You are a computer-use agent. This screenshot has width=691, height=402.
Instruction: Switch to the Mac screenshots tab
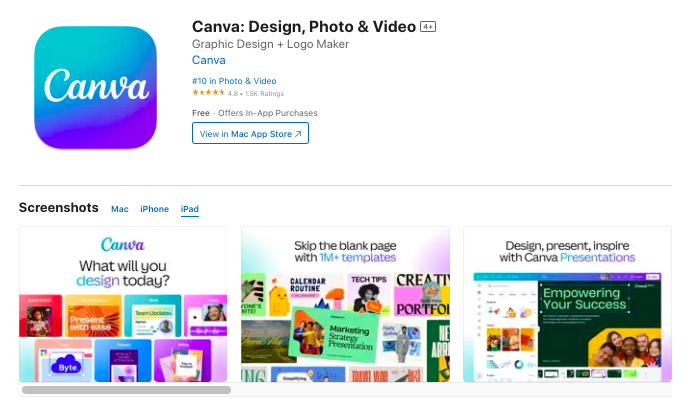pos(119,209)
